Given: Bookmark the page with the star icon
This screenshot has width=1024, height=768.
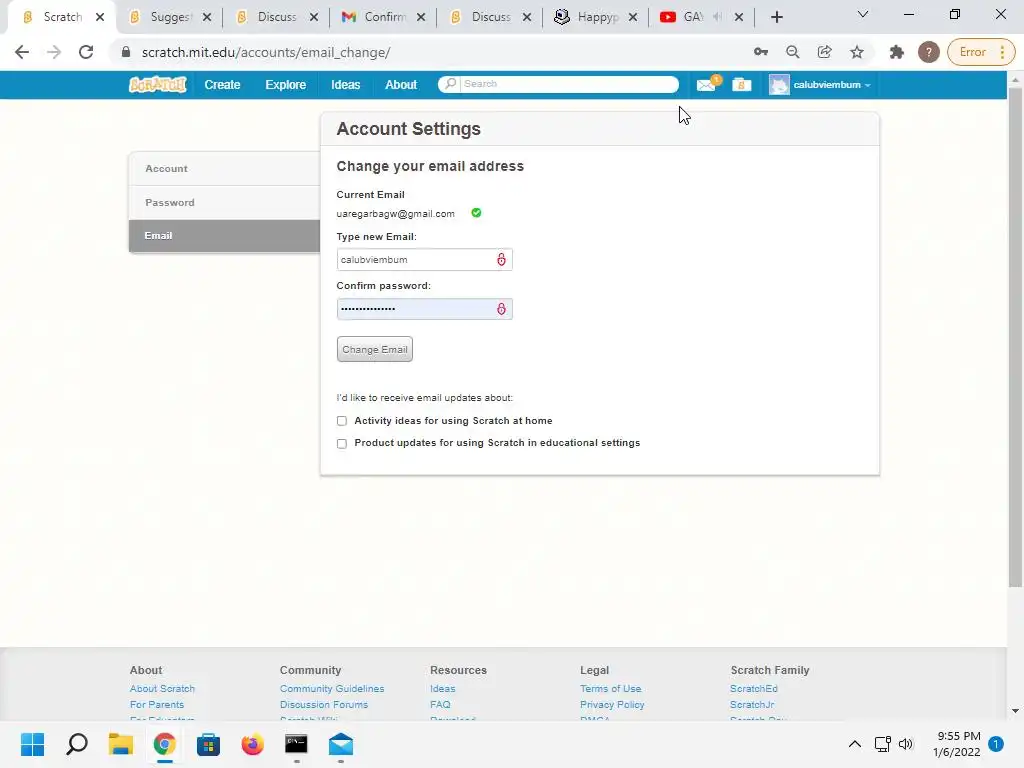Looking at the screenshot, I should coord(857,52).
